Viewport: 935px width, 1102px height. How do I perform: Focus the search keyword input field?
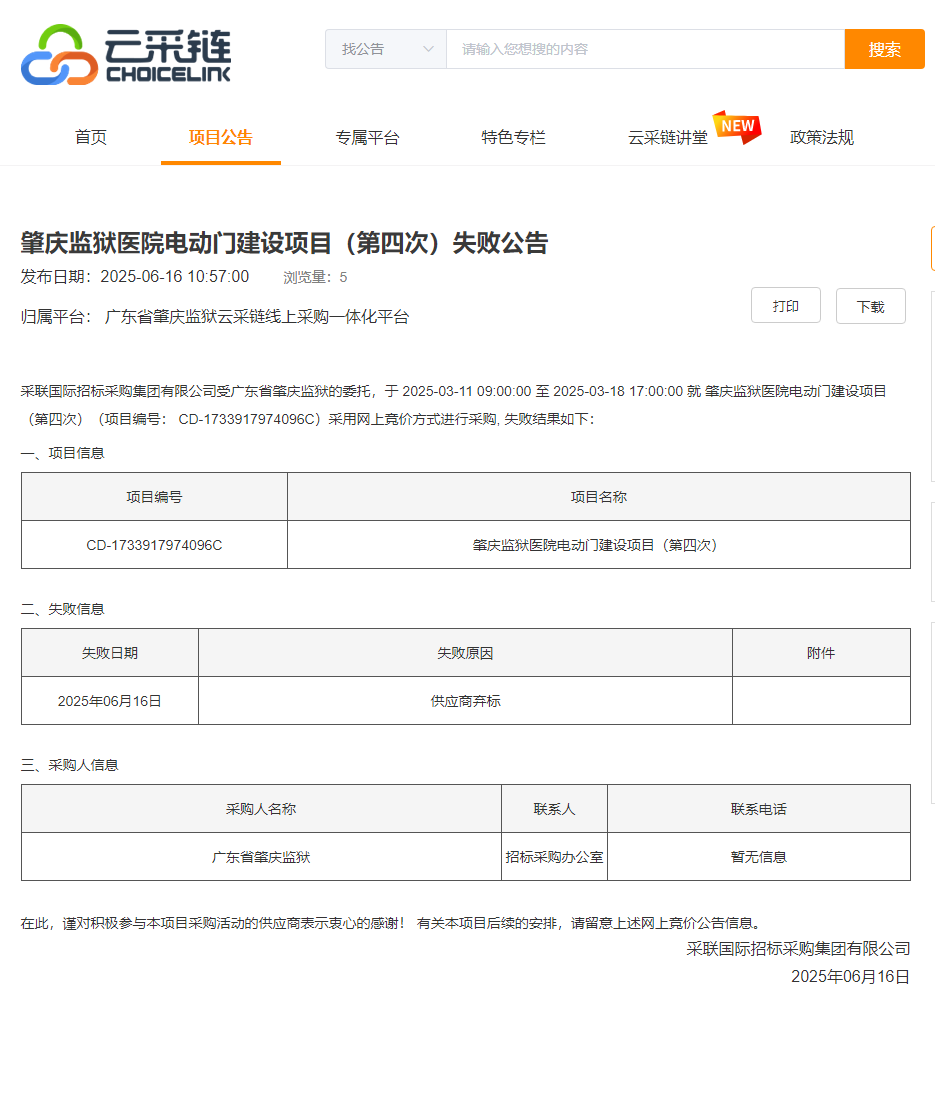645,49
